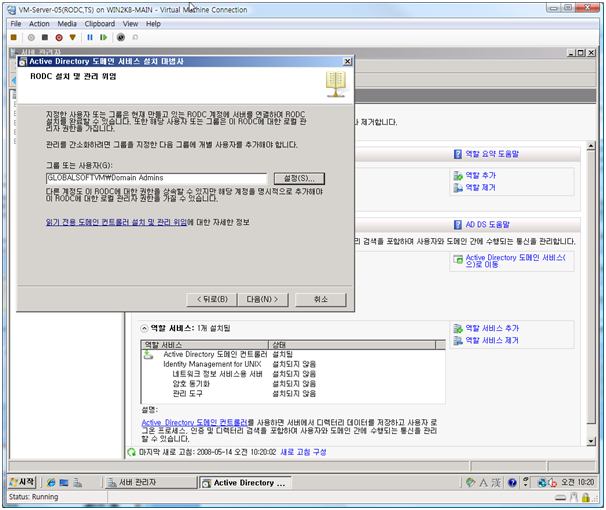The image size is (606, 510).
Task: Click the Snapshot toolbar icon
Action: tap(121, 37)
